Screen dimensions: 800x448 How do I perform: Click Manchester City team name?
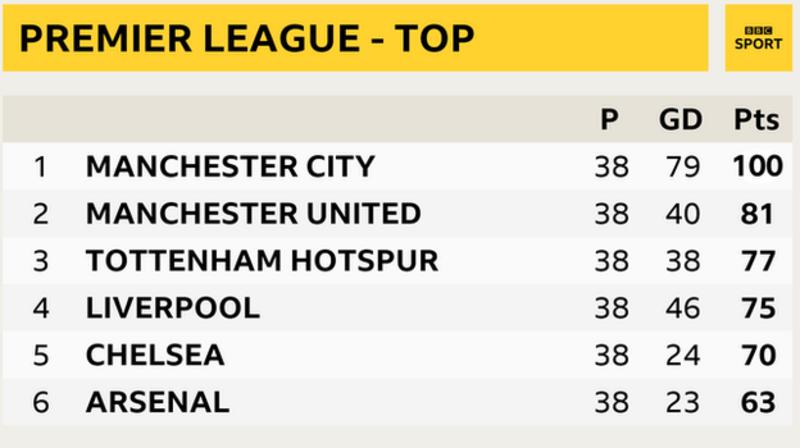tap(231, 166)
